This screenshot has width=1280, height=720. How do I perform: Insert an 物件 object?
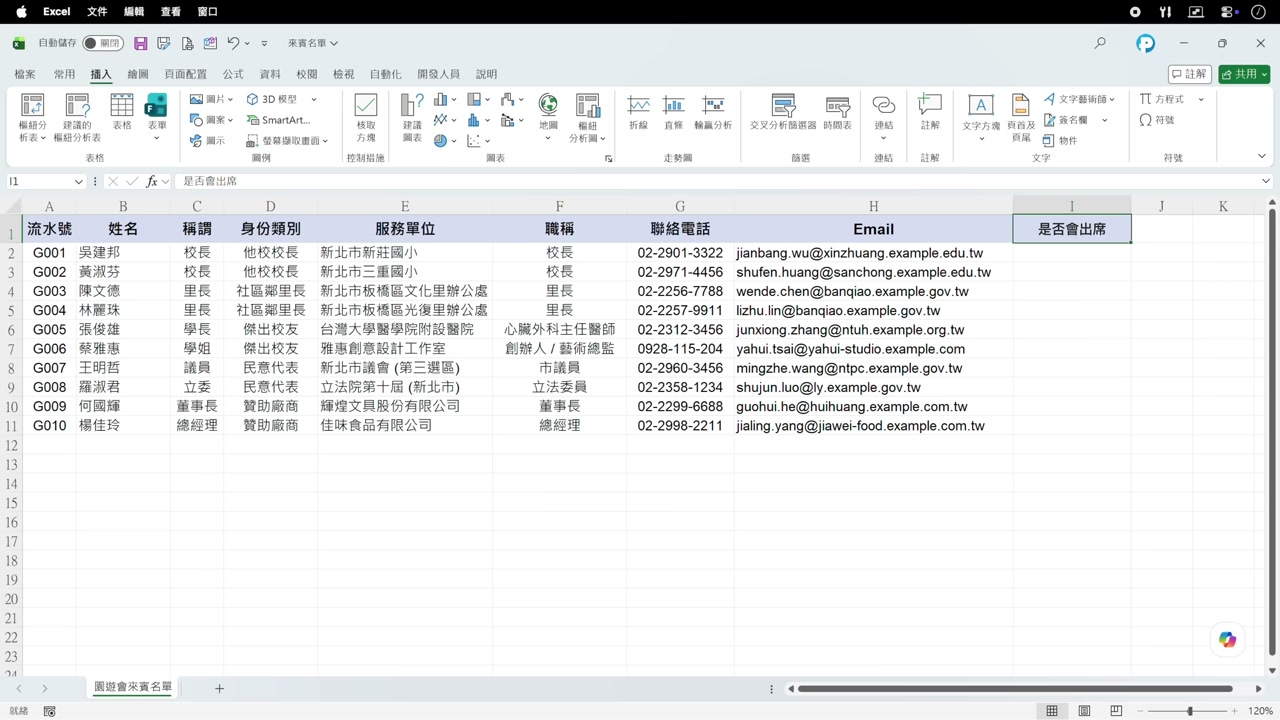click(1060, 141)
